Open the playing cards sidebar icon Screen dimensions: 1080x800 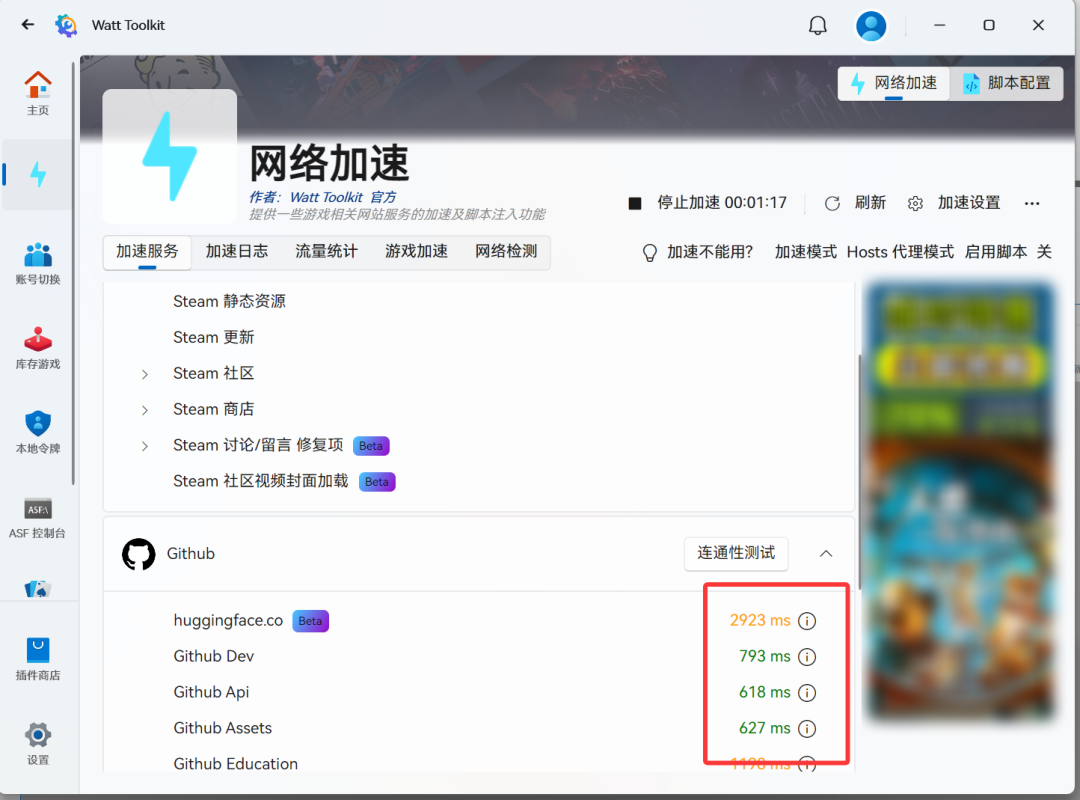(38, 589)
